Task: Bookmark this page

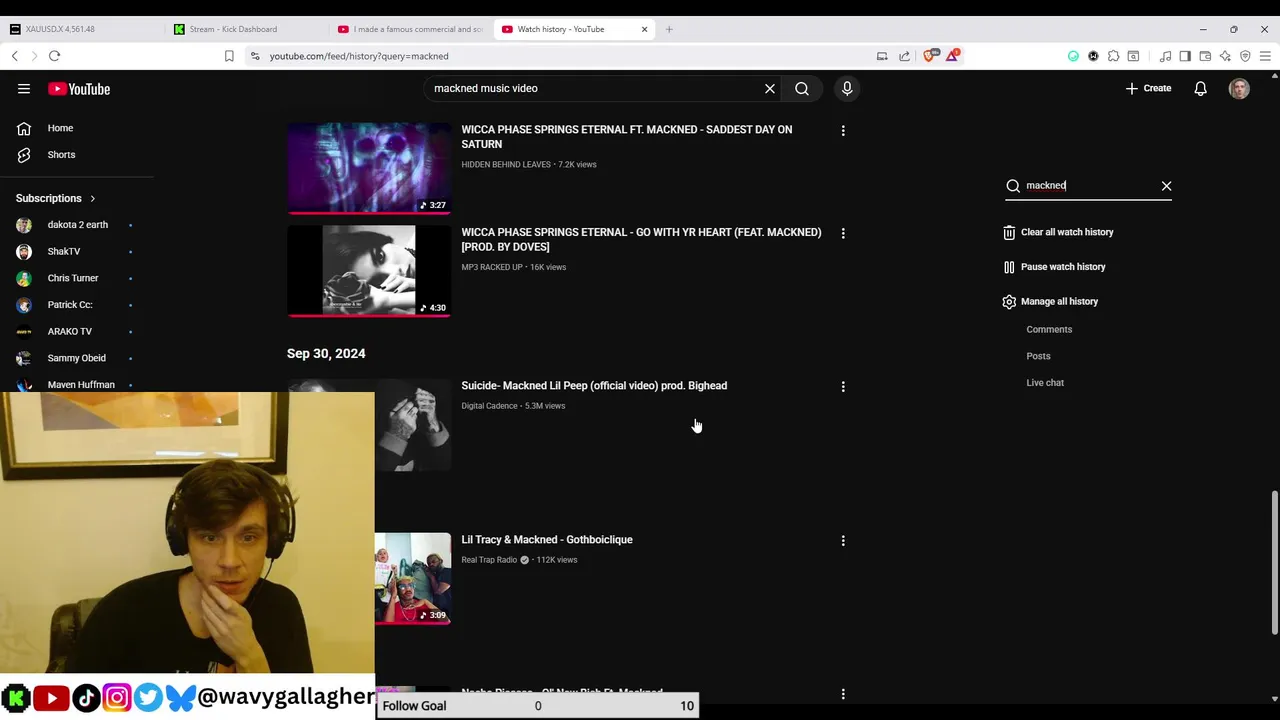Action: click(x=229, y=56)
